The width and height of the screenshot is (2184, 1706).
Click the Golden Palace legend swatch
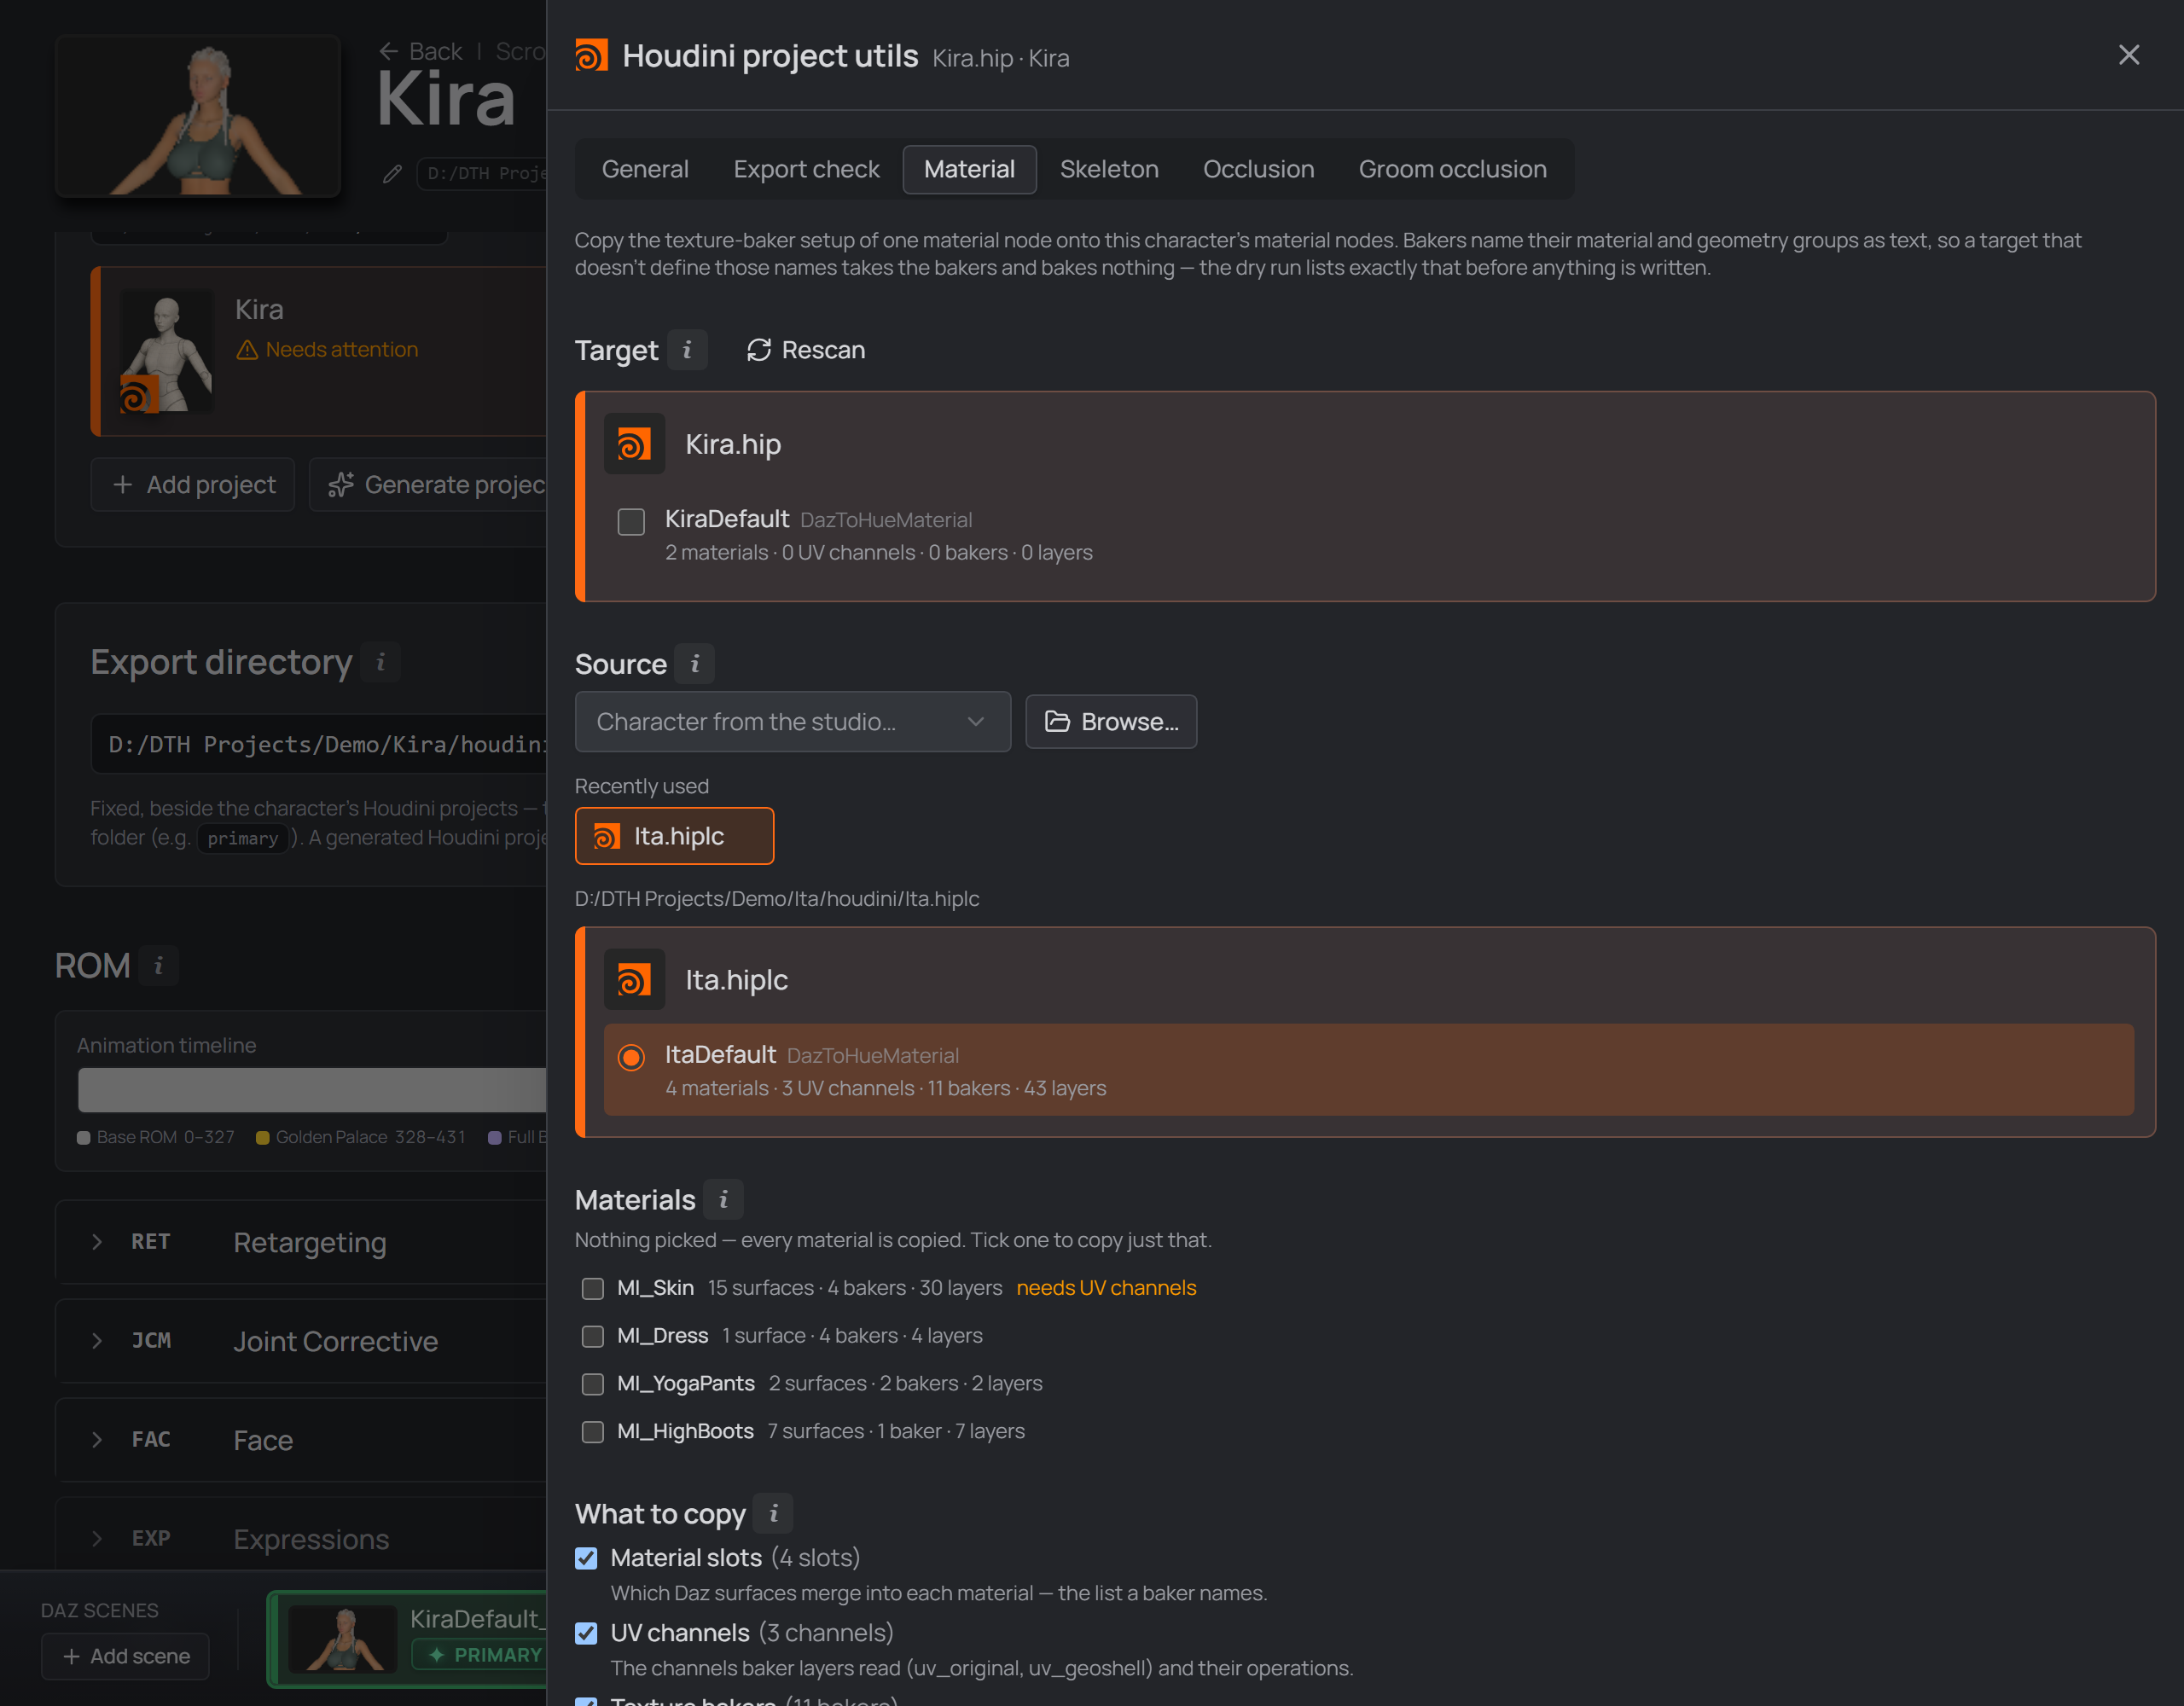click(x=263, y=1138)
